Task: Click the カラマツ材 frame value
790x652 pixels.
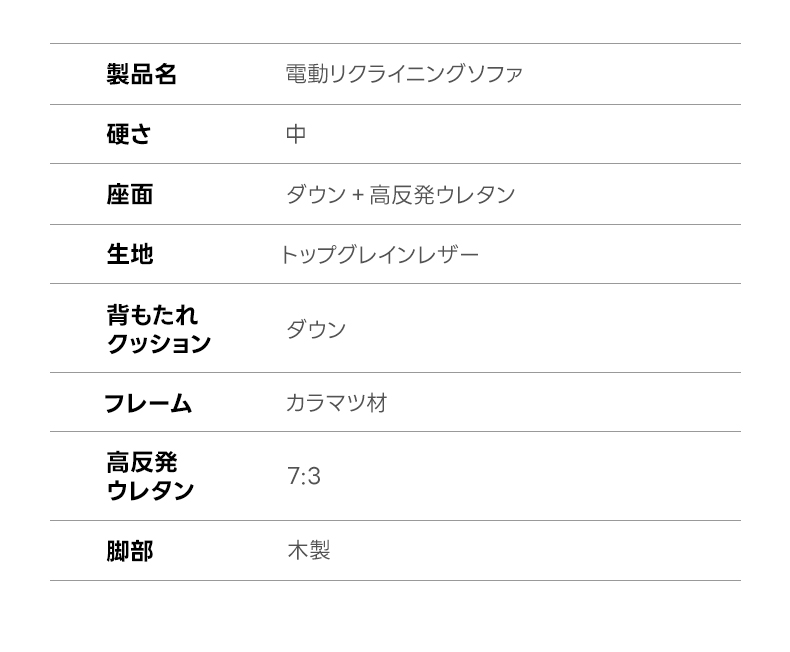Action: pos(336,403)
